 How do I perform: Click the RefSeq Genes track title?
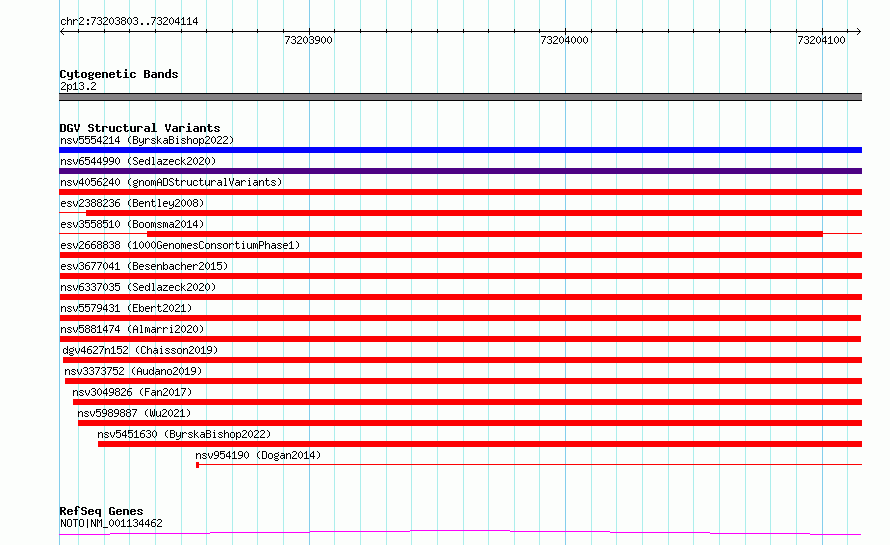101,512
